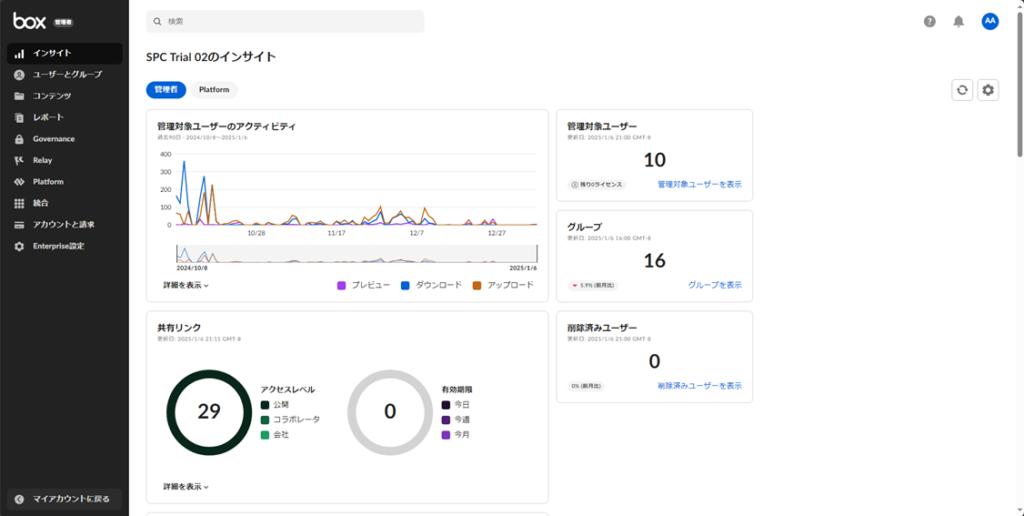This screenshot has height=516, width=1024.
Task: Open the settings gear icon
Action: coord(988,90)
